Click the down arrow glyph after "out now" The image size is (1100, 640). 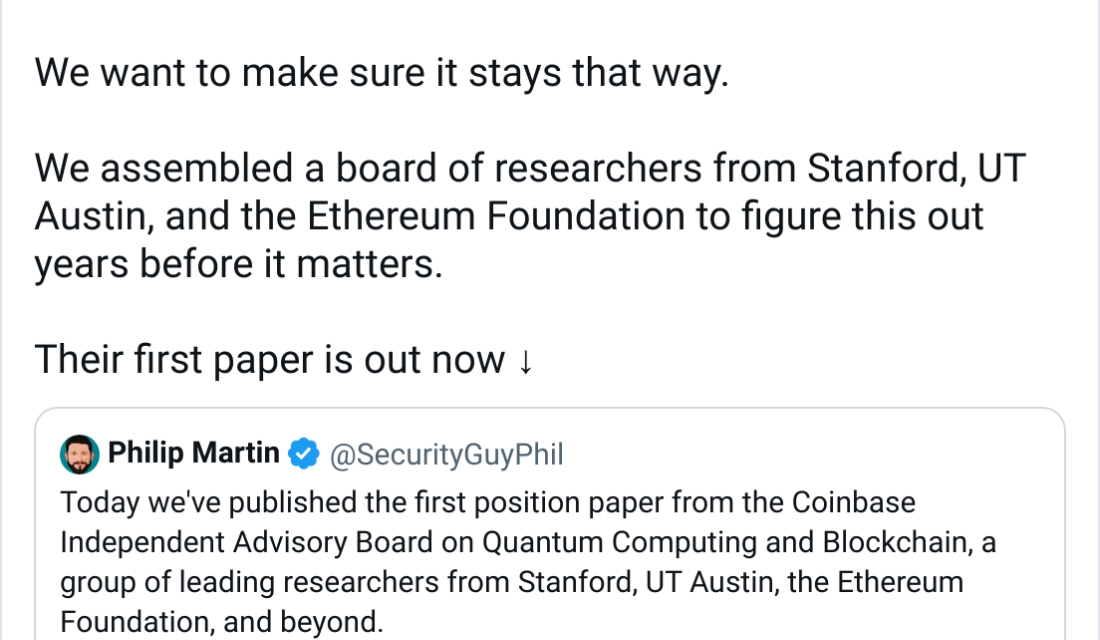click(x=524, y=359)
